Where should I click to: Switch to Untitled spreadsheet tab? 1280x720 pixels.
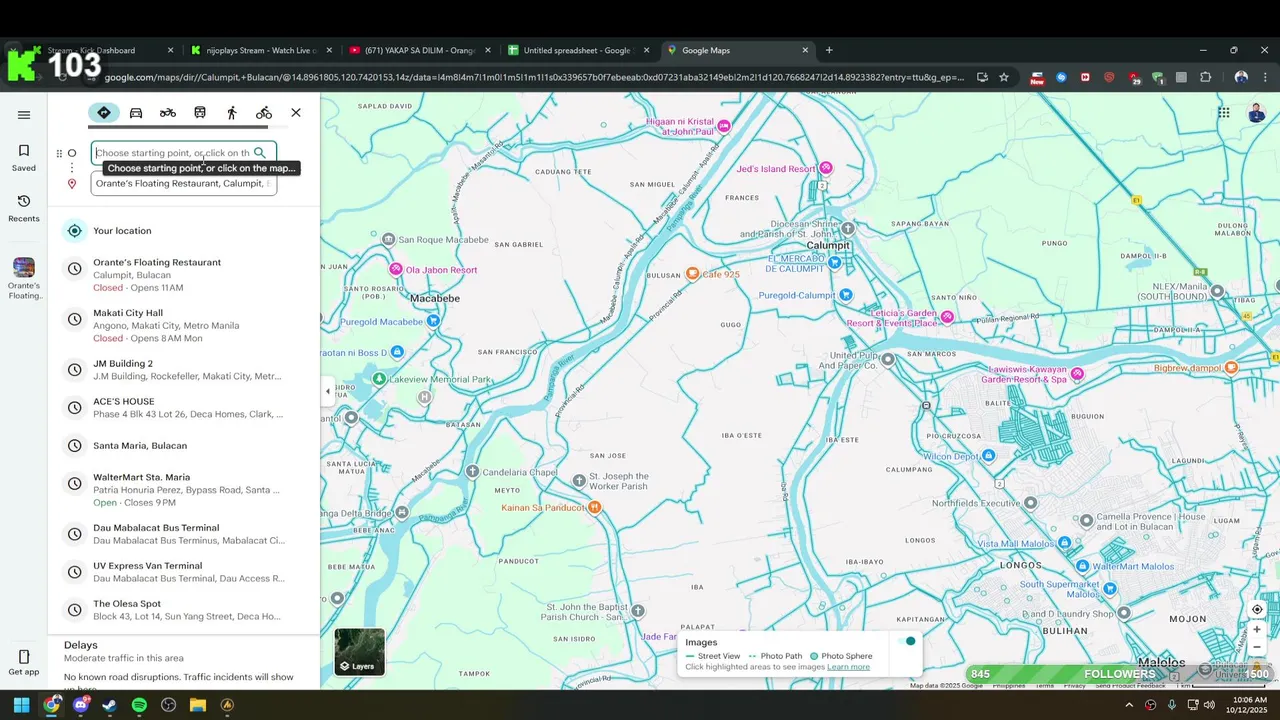578,50
